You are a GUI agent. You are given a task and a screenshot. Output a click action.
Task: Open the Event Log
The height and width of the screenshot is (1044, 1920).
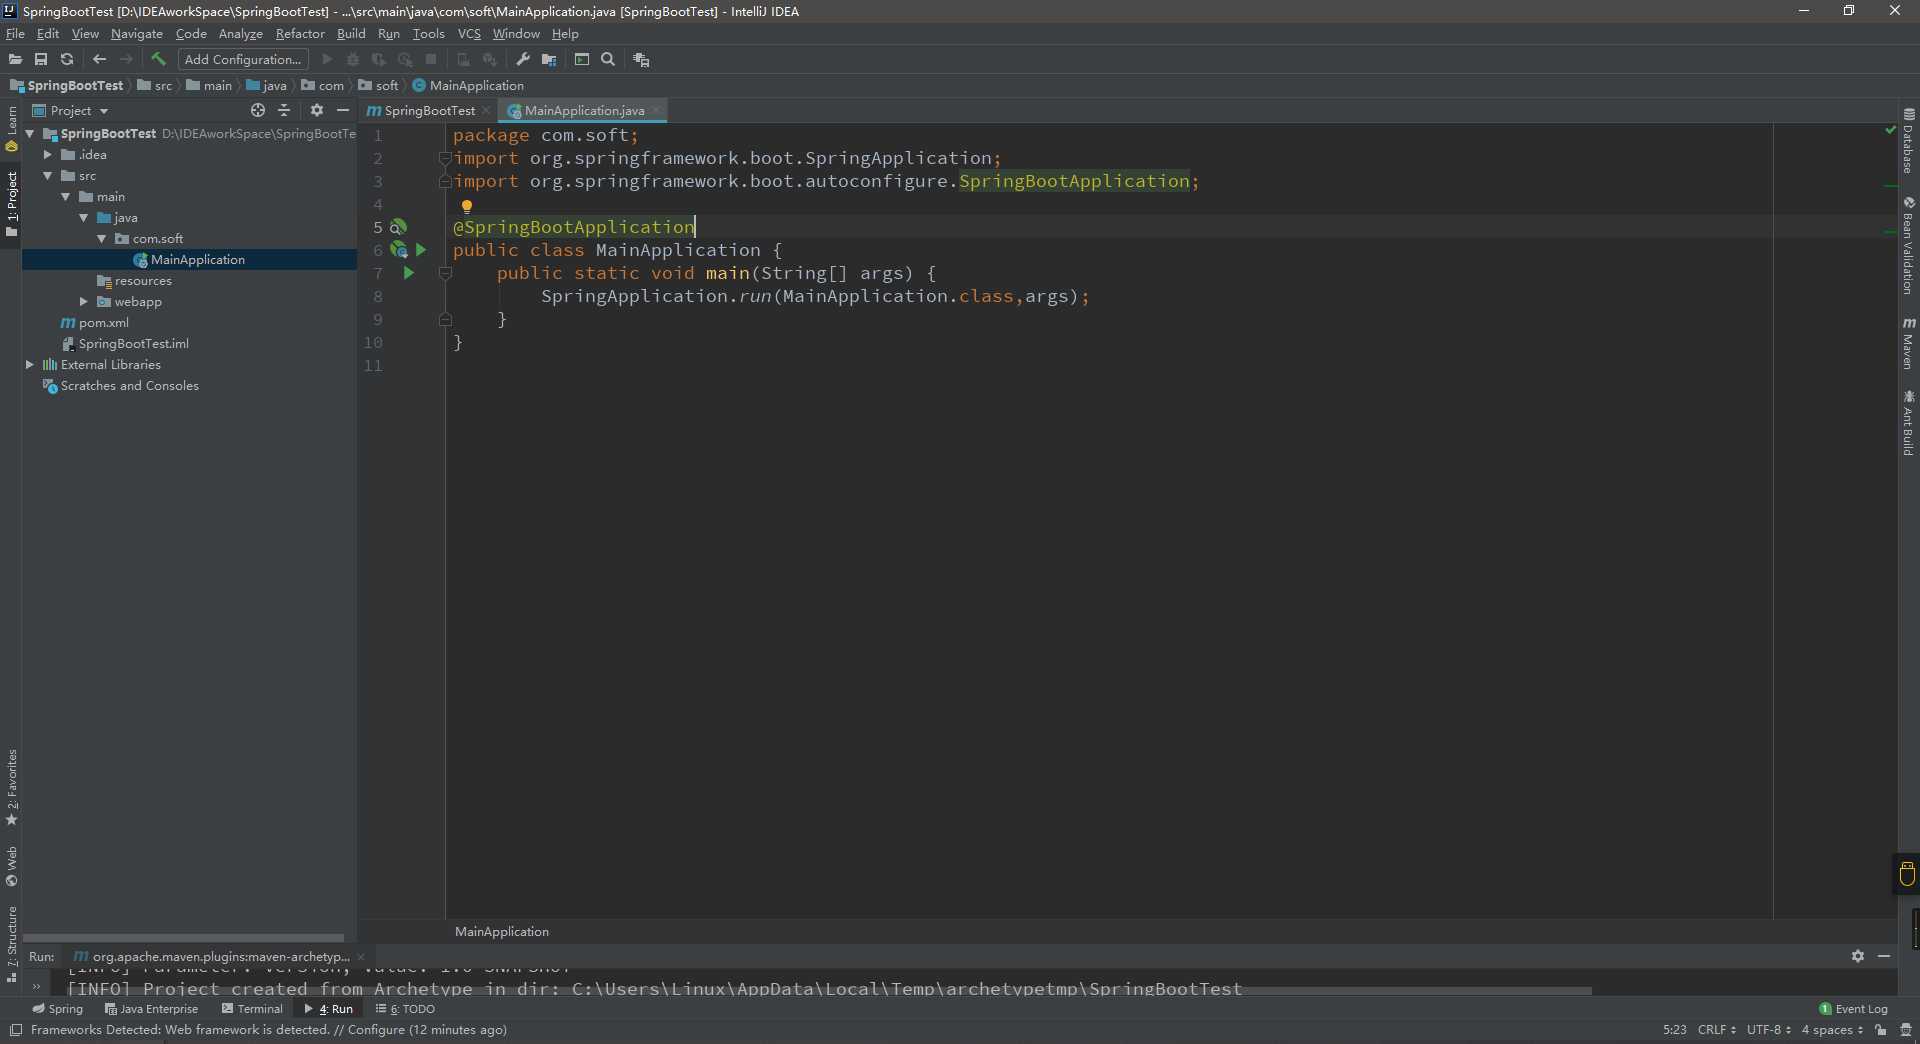point(1854,1009)
